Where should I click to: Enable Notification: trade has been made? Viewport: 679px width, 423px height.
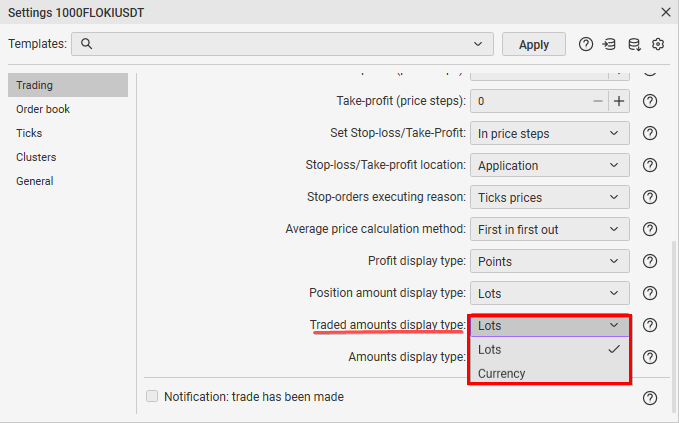click(152, 396)
